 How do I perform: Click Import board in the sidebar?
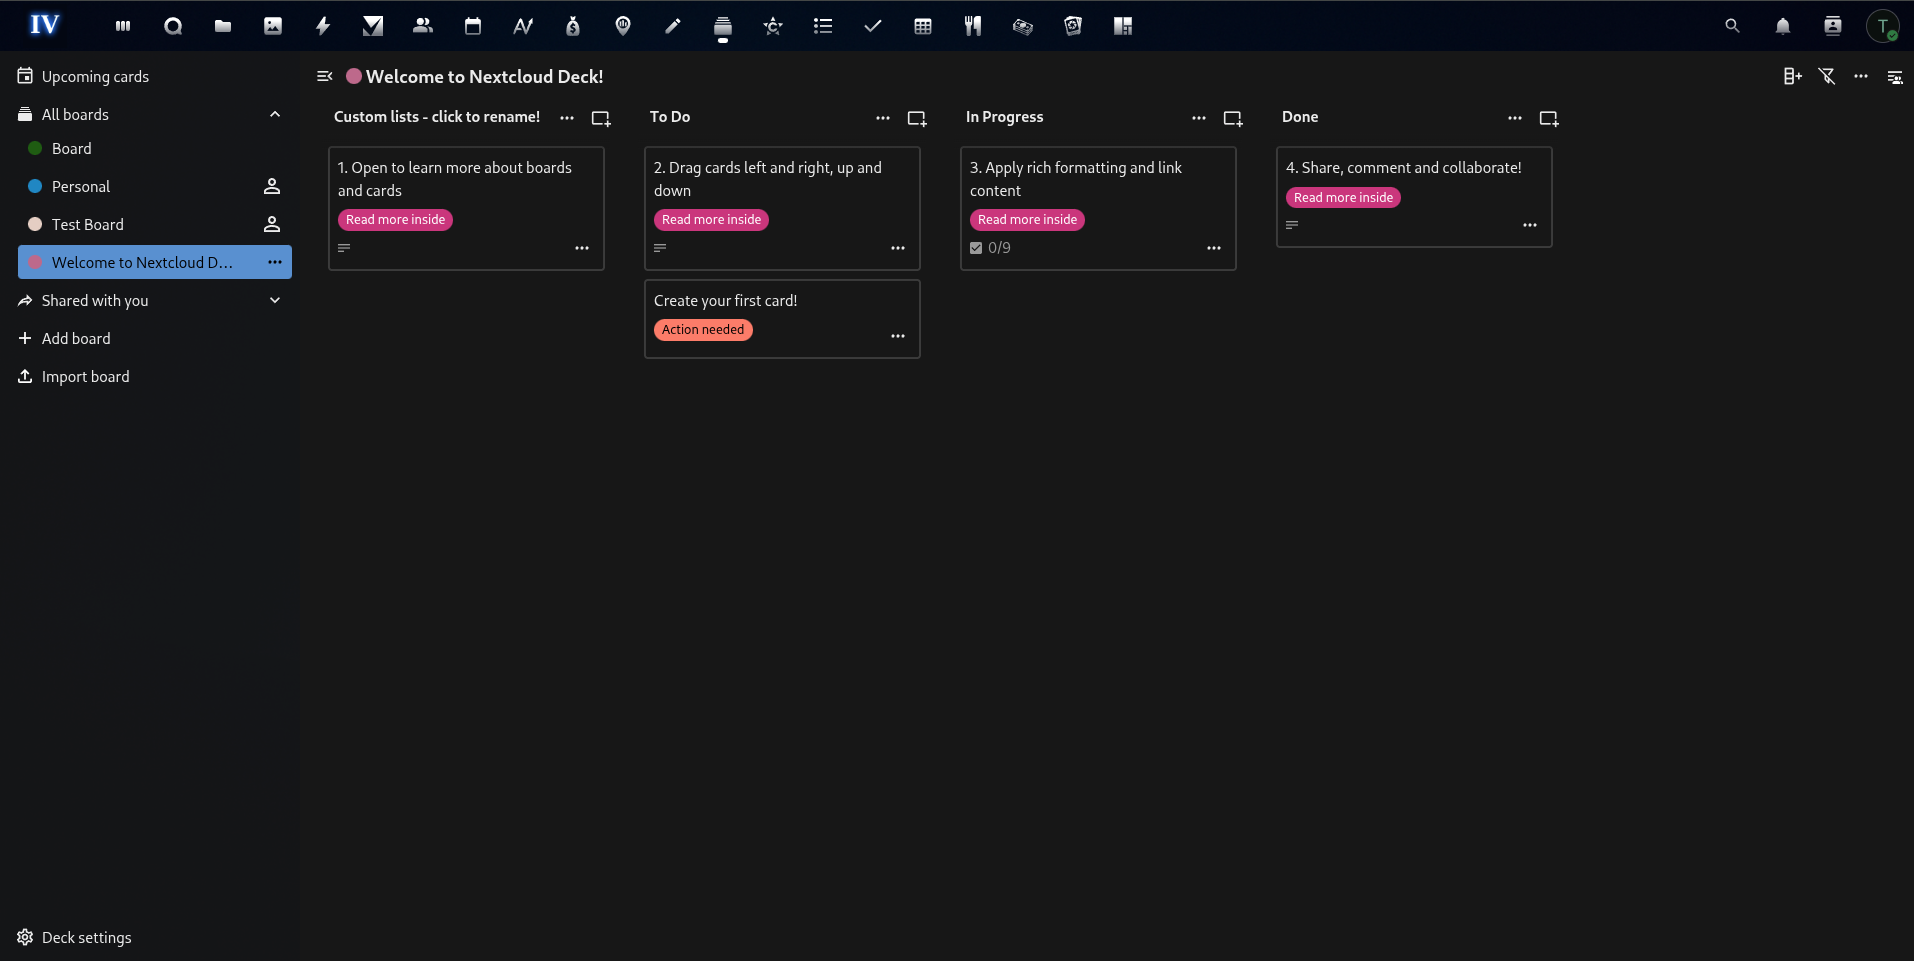(x=85, y=377)
